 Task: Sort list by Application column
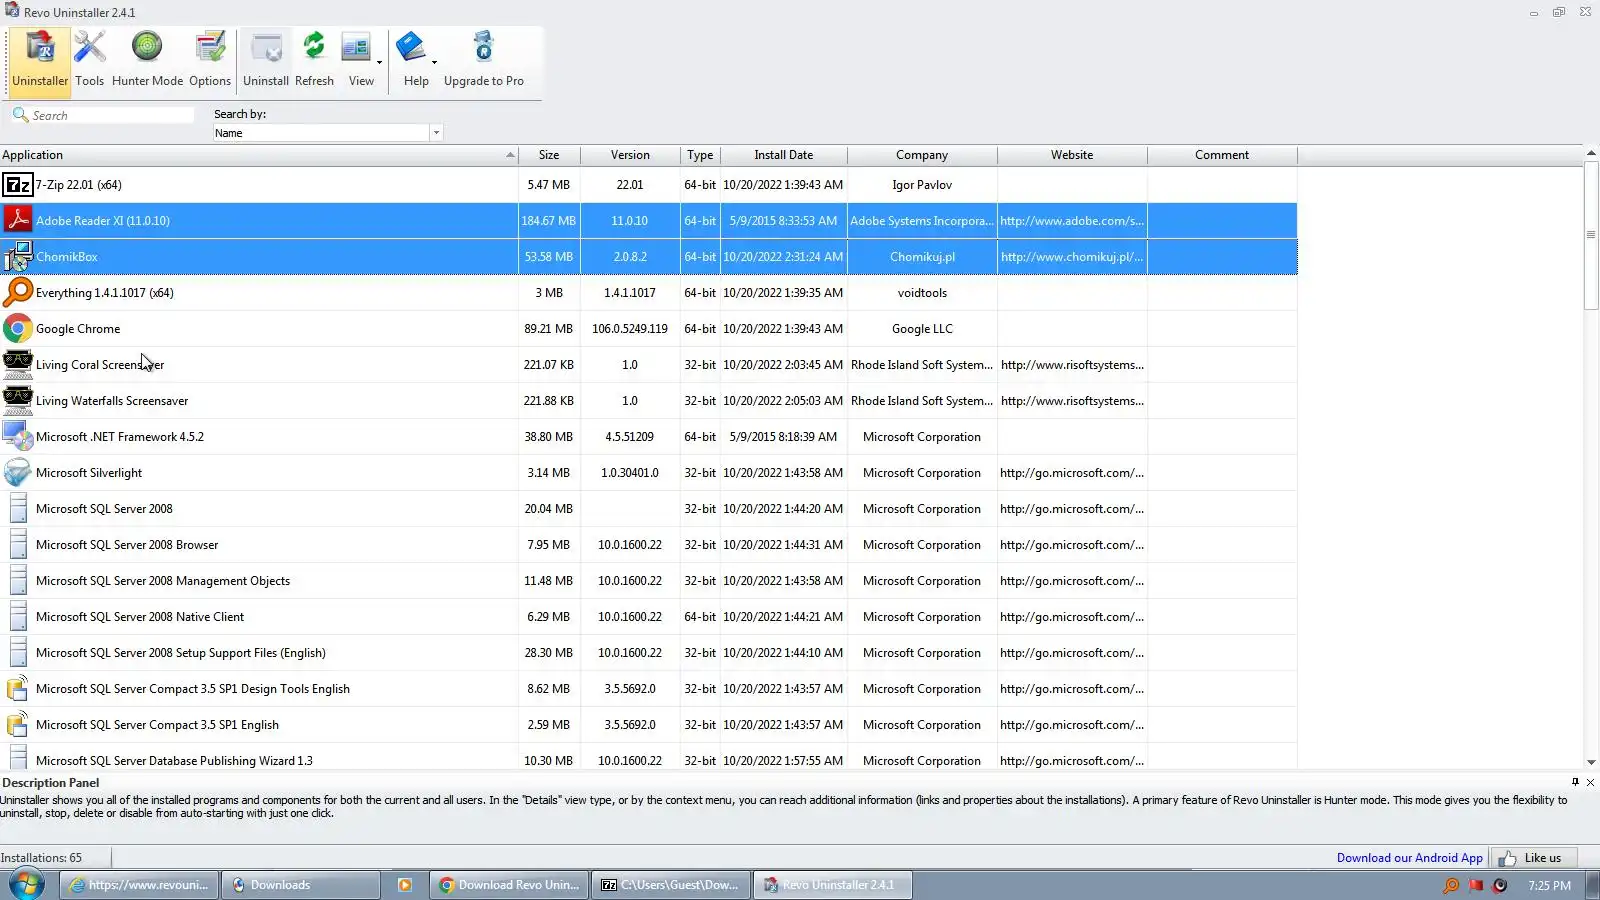tap(259, 155)
